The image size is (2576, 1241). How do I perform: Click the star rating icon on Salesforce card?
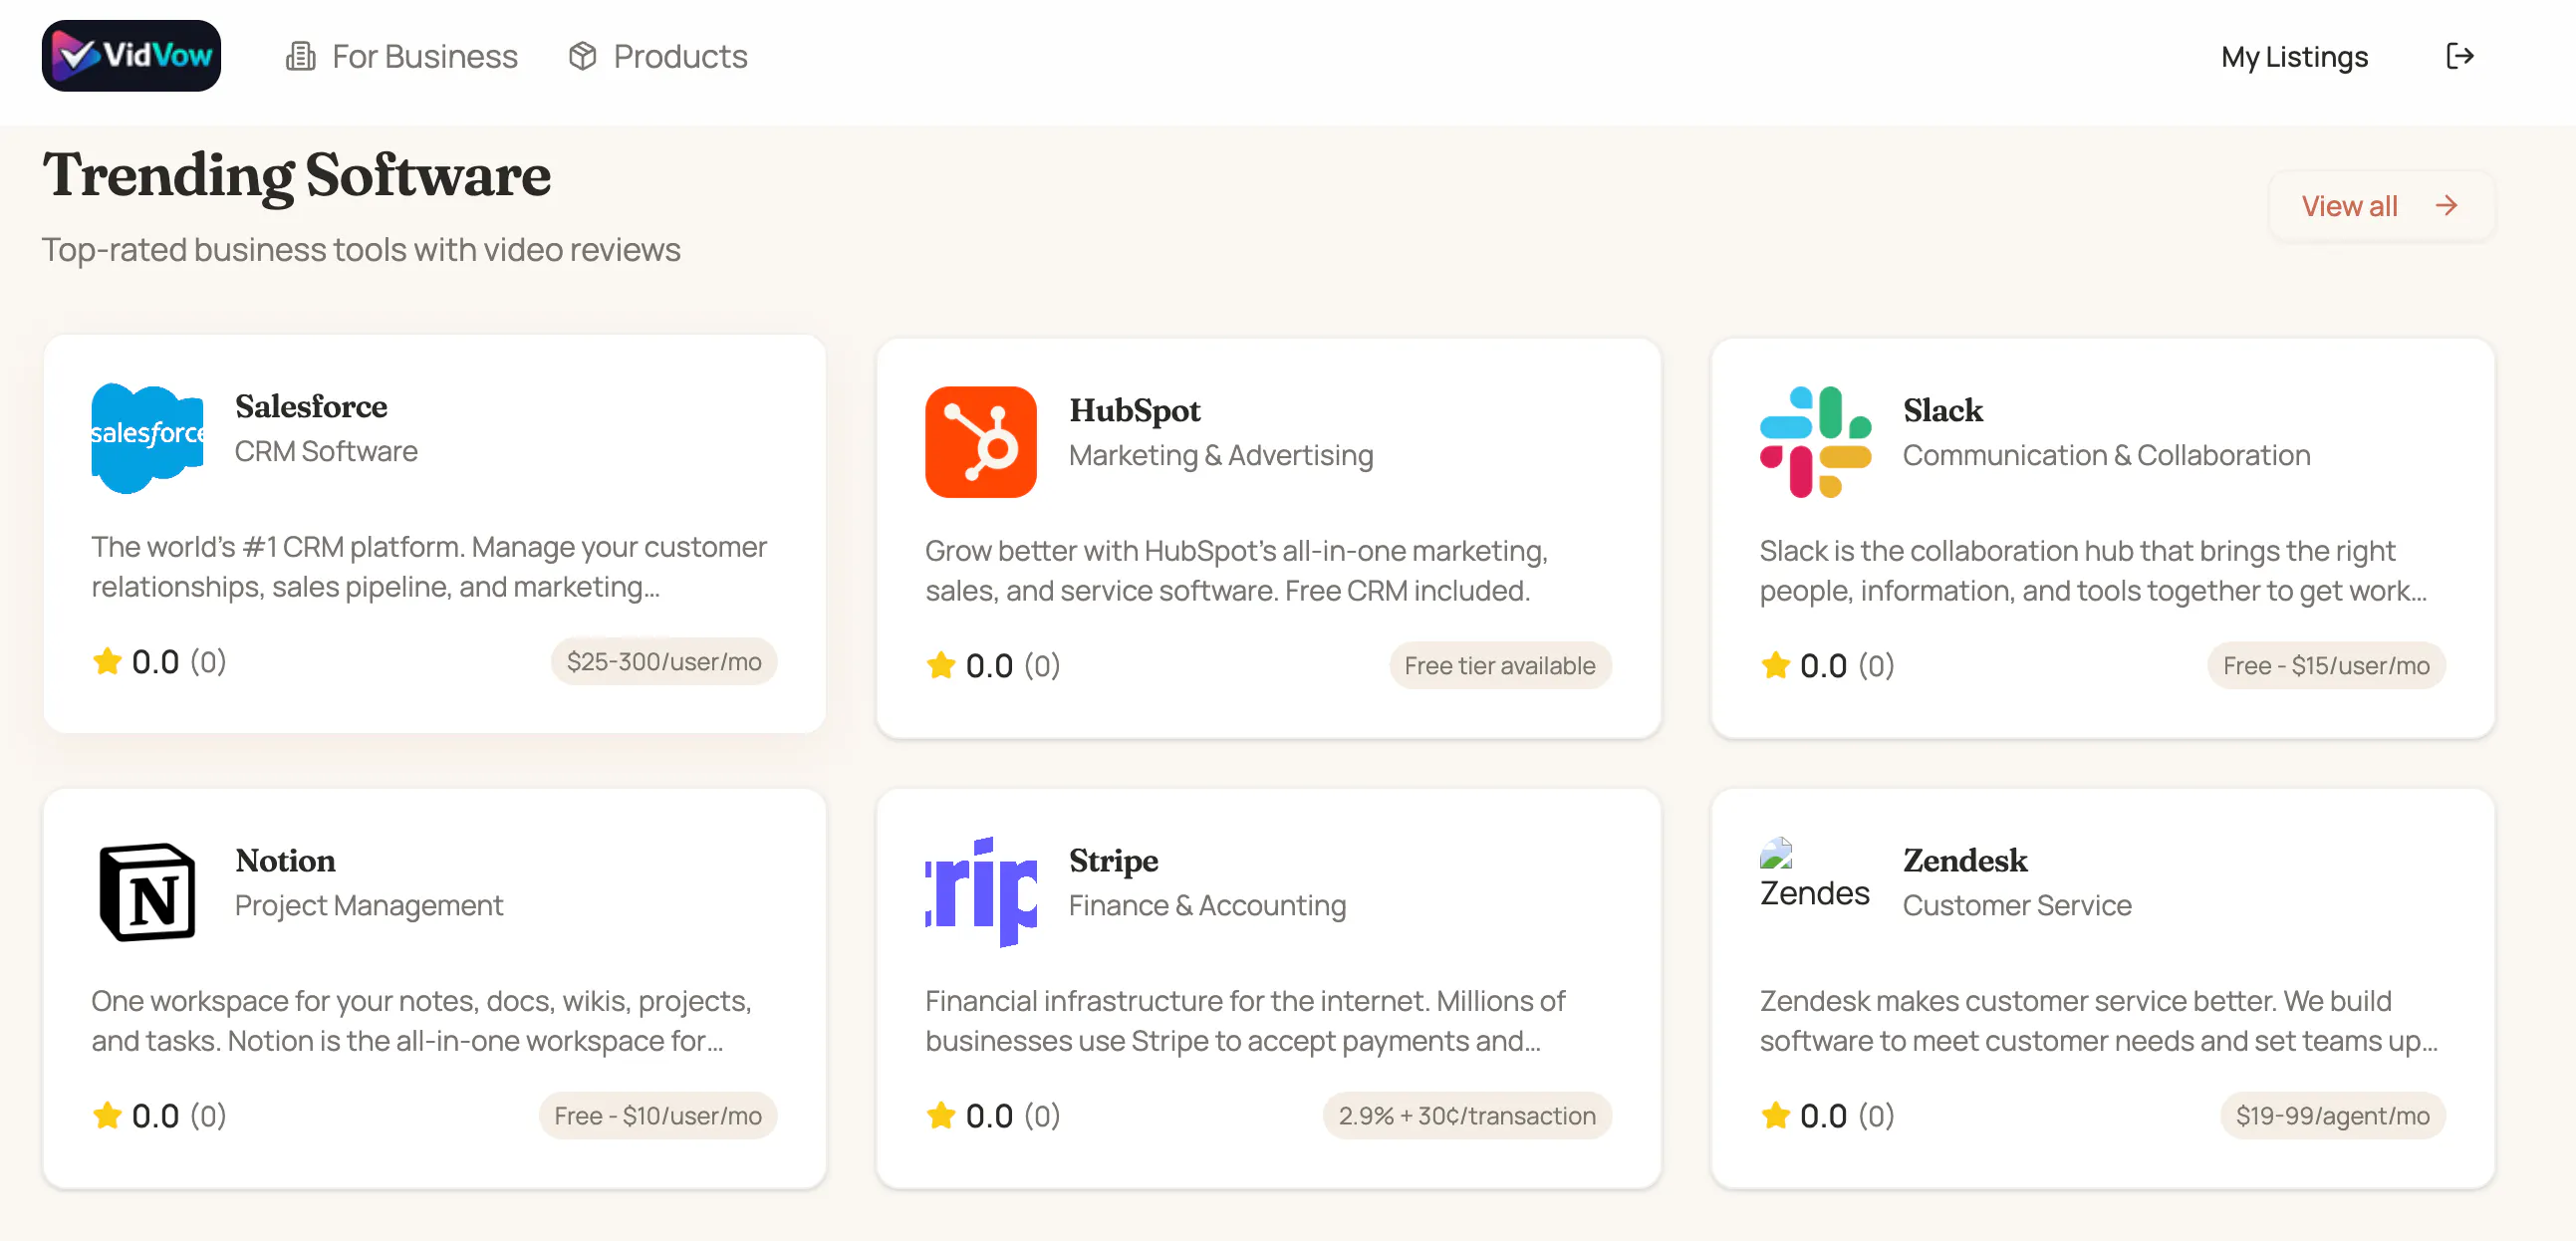coord(107,661)
